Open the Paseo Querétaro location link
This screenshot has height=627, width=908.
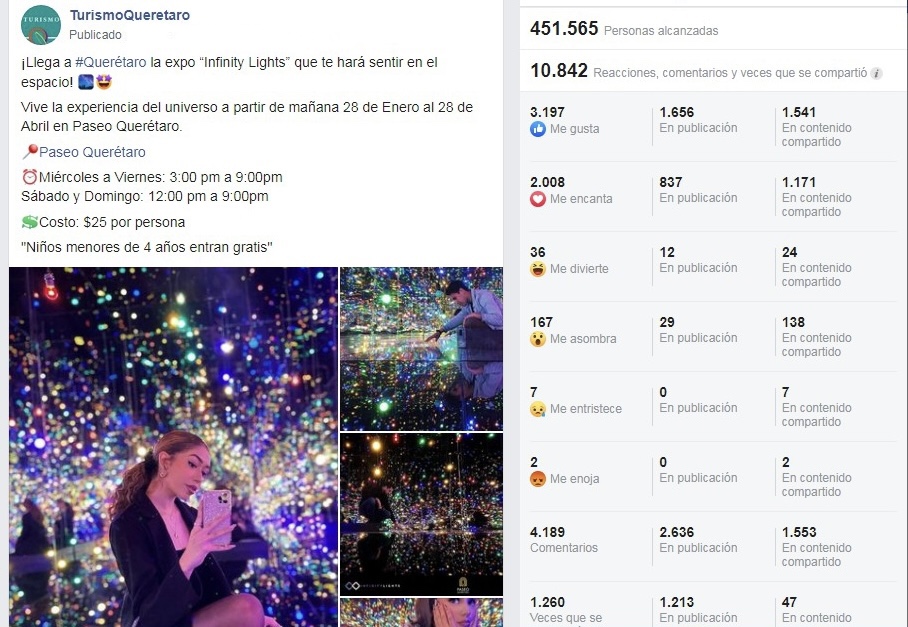92,152
